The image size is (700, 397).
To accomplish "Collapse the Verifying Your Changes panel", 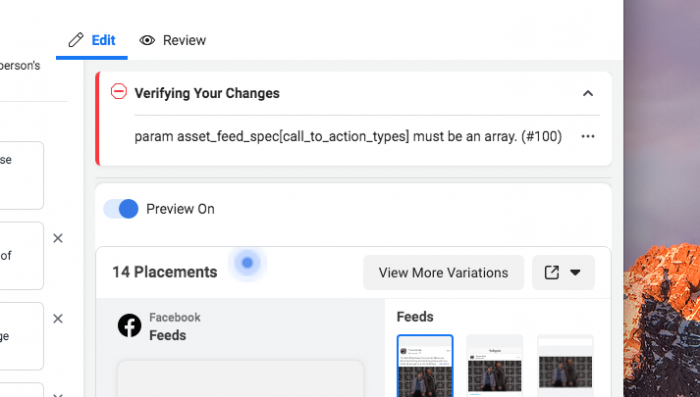I will click(x=588, y=93).
